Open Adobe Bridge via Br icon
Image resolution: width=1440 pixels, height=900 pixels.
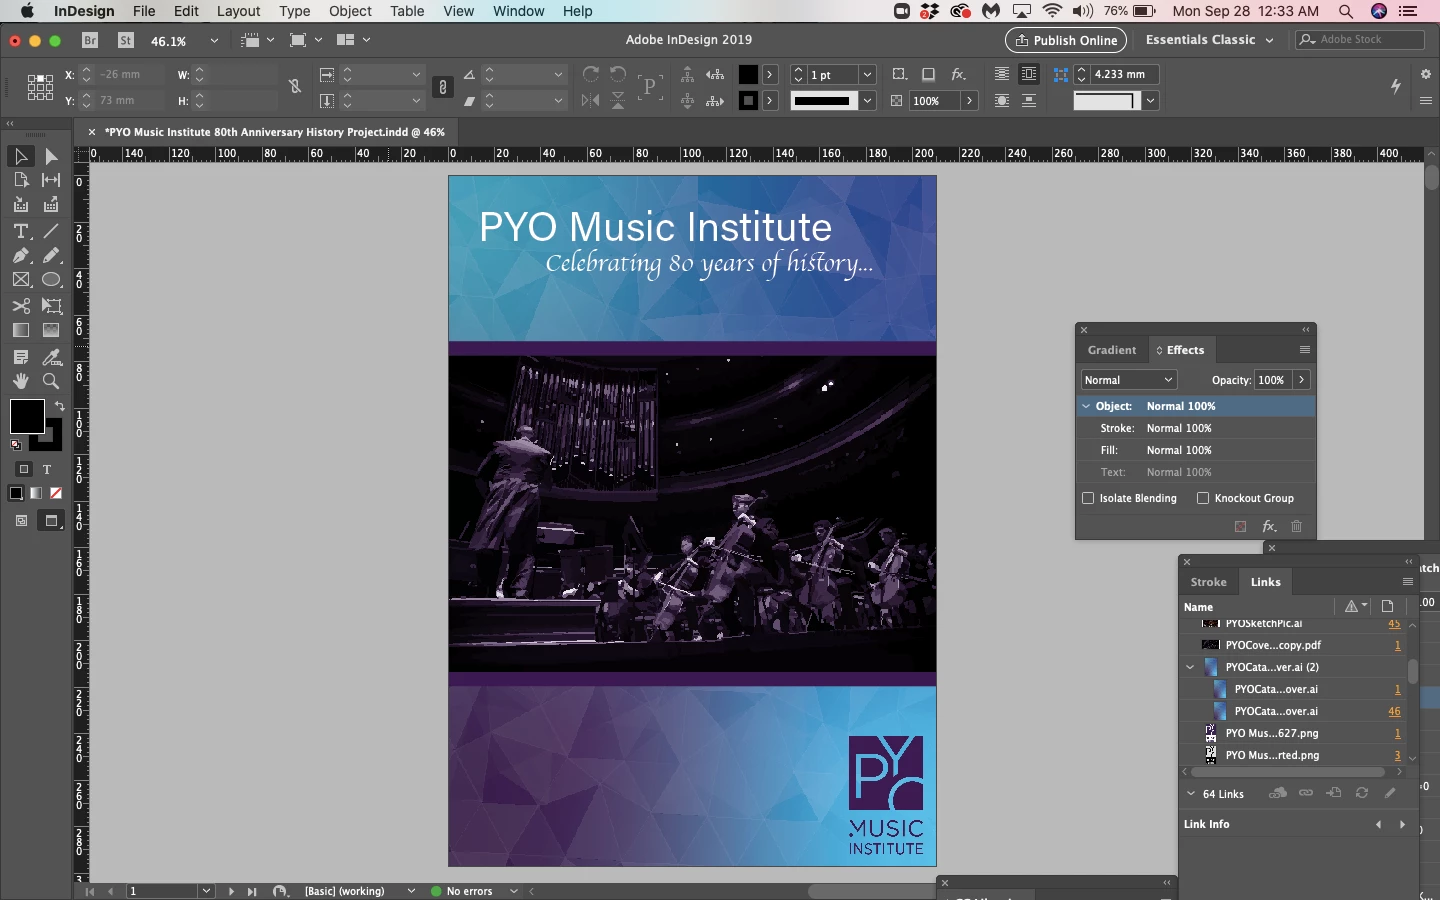pos(90,40)
